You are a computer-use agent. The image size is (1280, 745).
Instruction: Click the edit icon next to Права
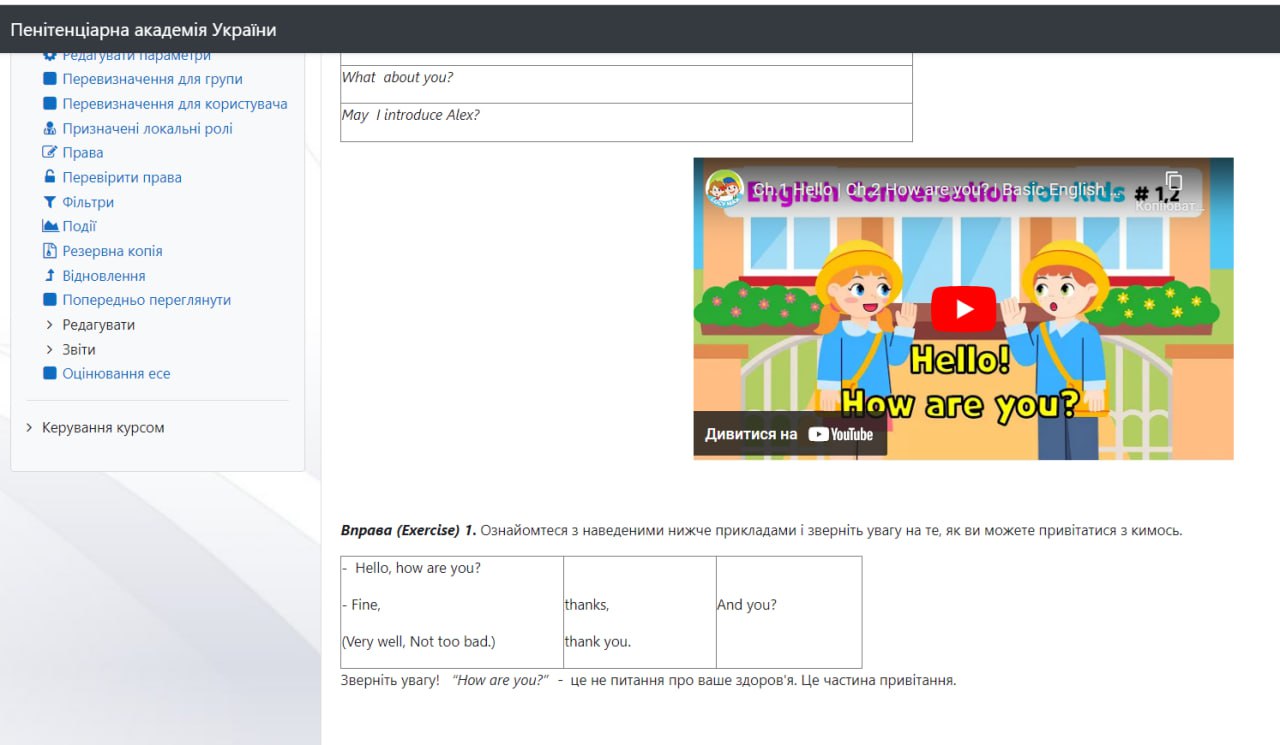coord(50,153)
